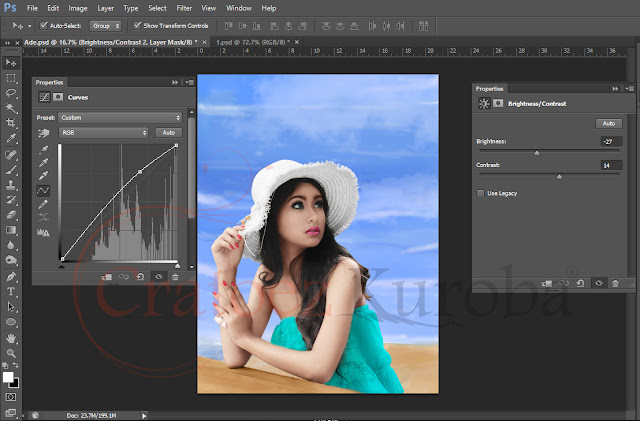The width and height of the screenshot is (640, 421).
Task: Enable the Use Legacy checkbox
Action: coord(481,192)
